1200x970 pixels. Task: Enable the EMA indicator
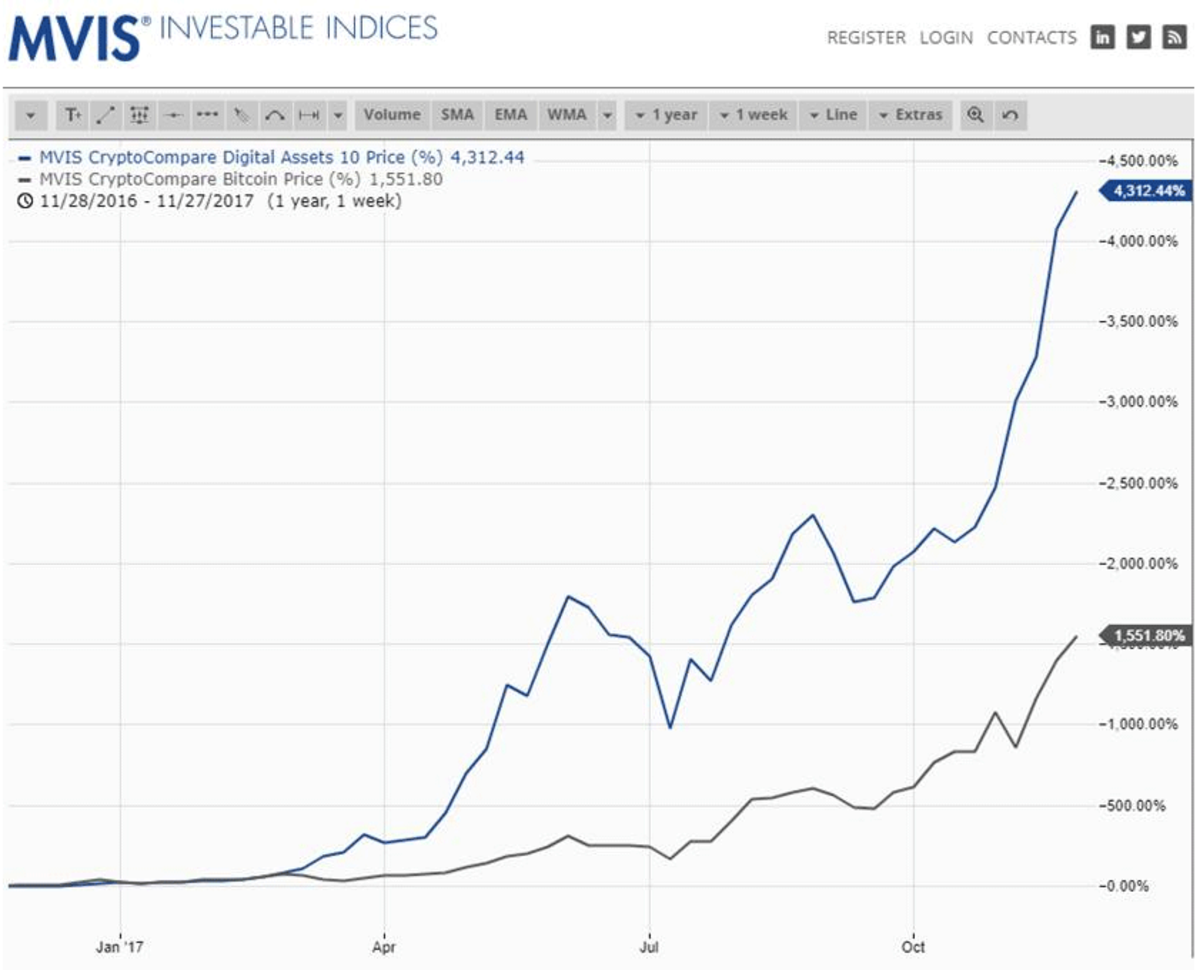510,115
